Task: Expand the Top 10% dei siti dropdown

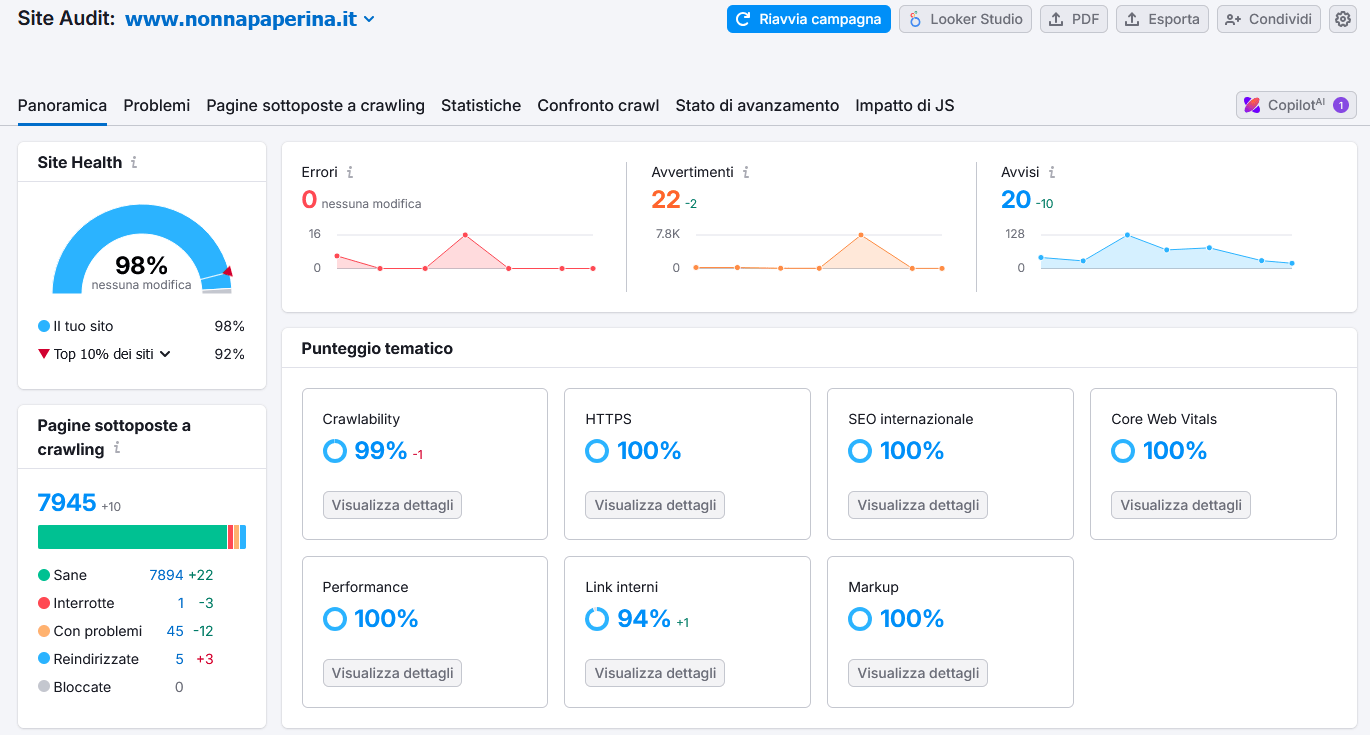Action: click(165, 354)
